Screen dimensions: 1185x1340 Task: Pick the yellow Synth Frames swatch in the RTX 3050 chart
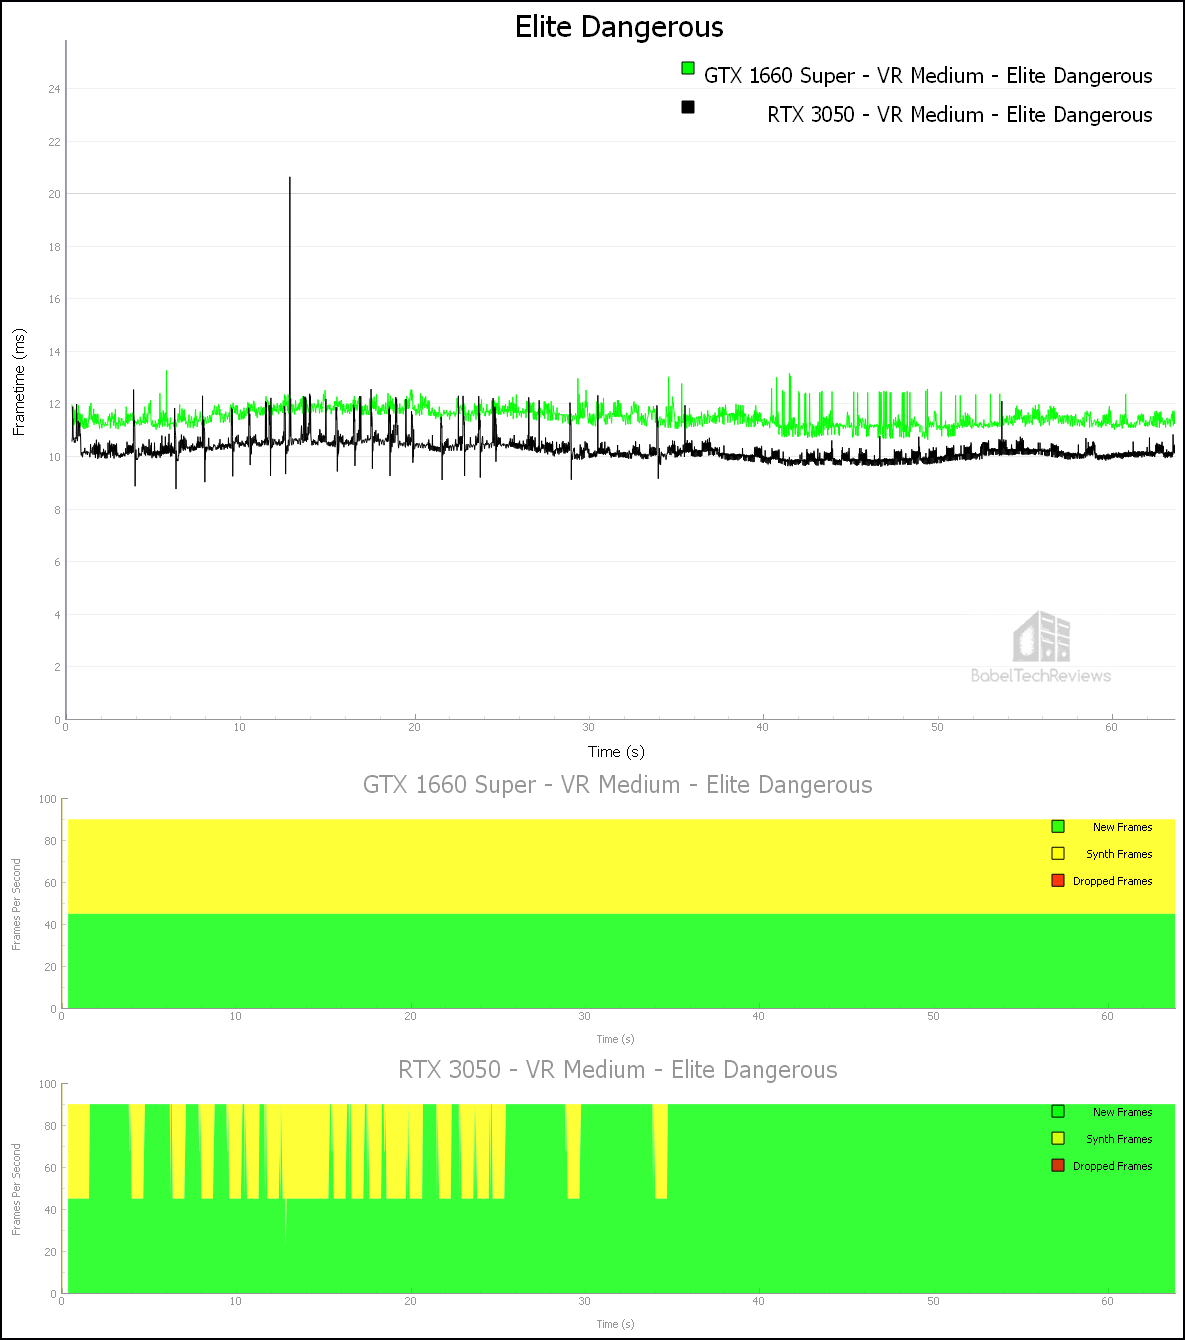click(1058, 1139)
